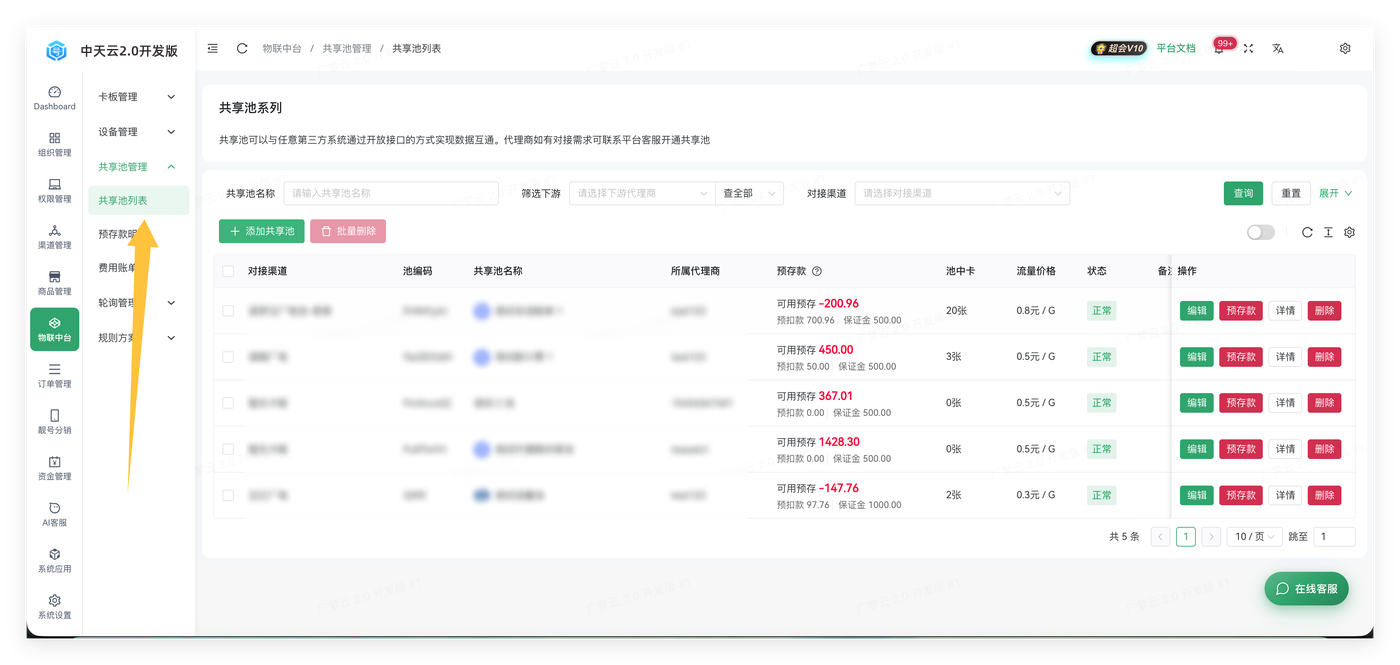Select 共享池列表 menu item

tap(138, 200)
